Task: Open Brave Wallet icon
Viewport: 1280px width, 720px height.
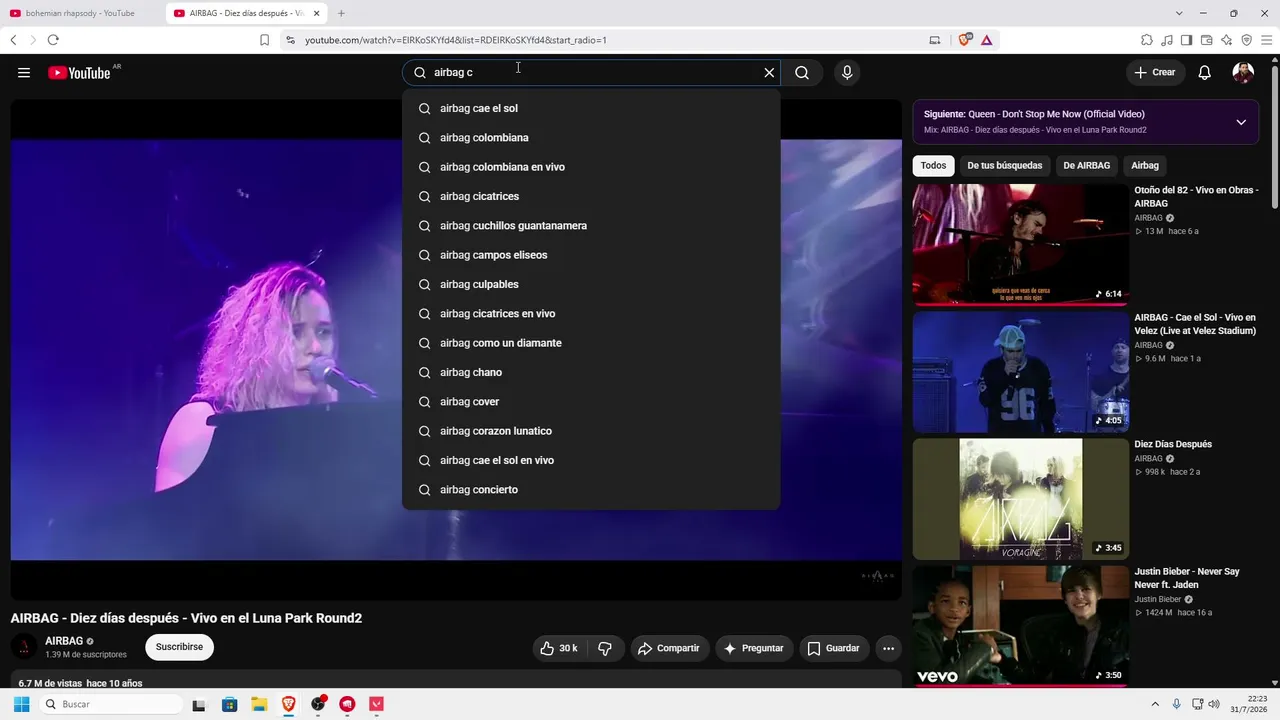Action: coord(1206,40)
